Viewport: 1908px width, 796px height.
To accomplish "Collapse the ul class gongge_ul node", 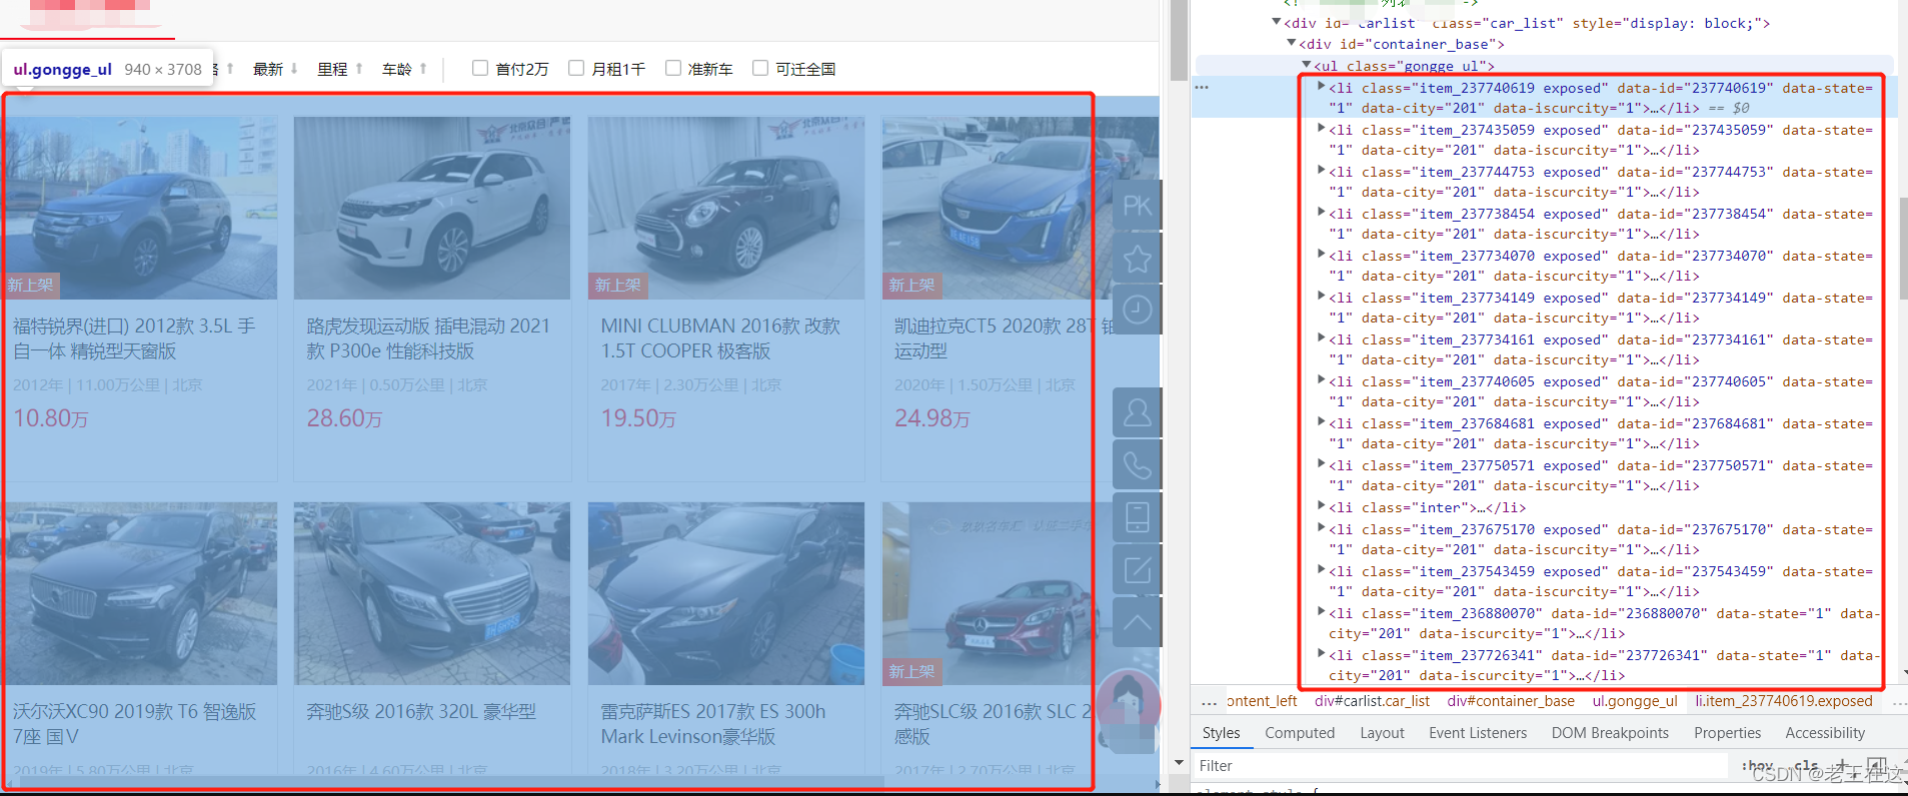I will coord(1306,65).
